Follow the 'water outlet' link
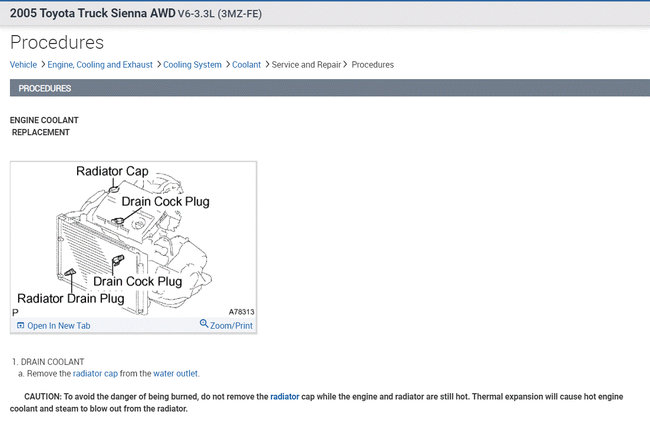This screenshot has width=650, height=421. tap(175, 373)
